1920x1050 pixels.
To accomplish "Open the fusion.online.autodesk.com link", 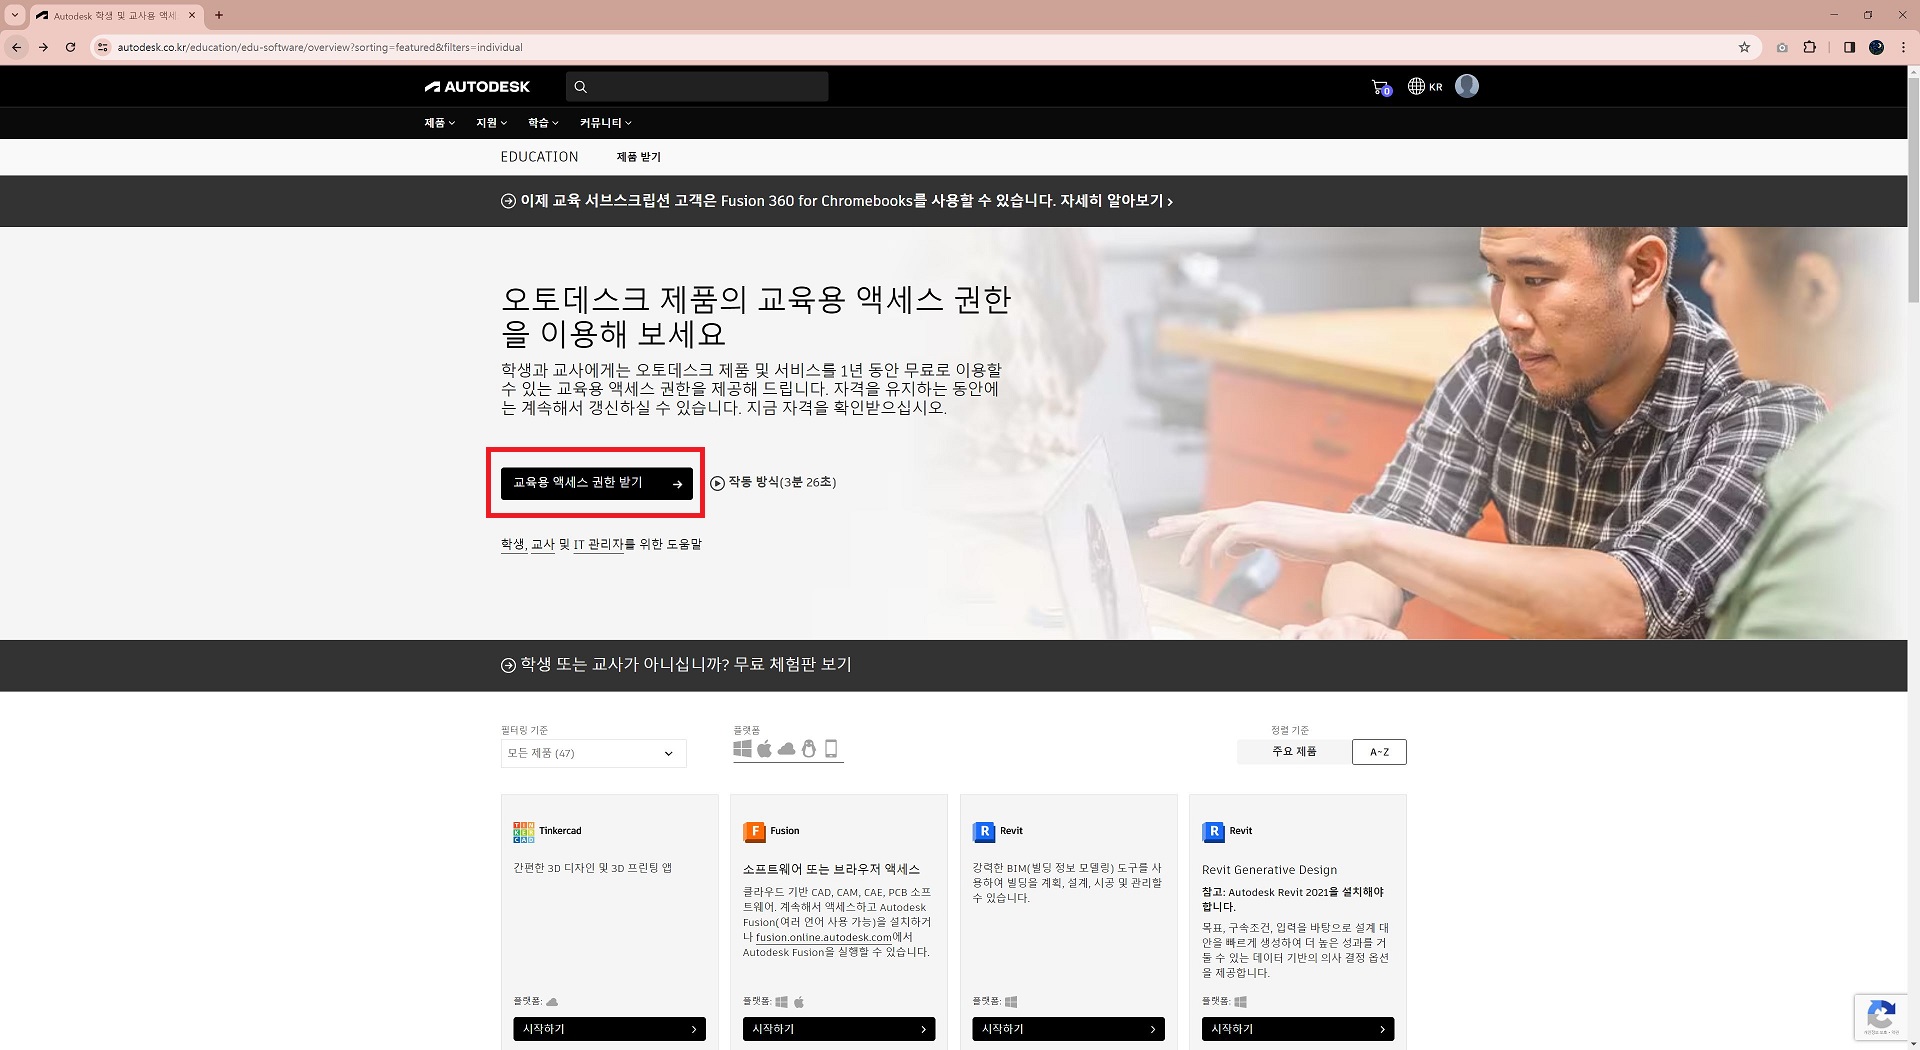I will pos(823,938).
